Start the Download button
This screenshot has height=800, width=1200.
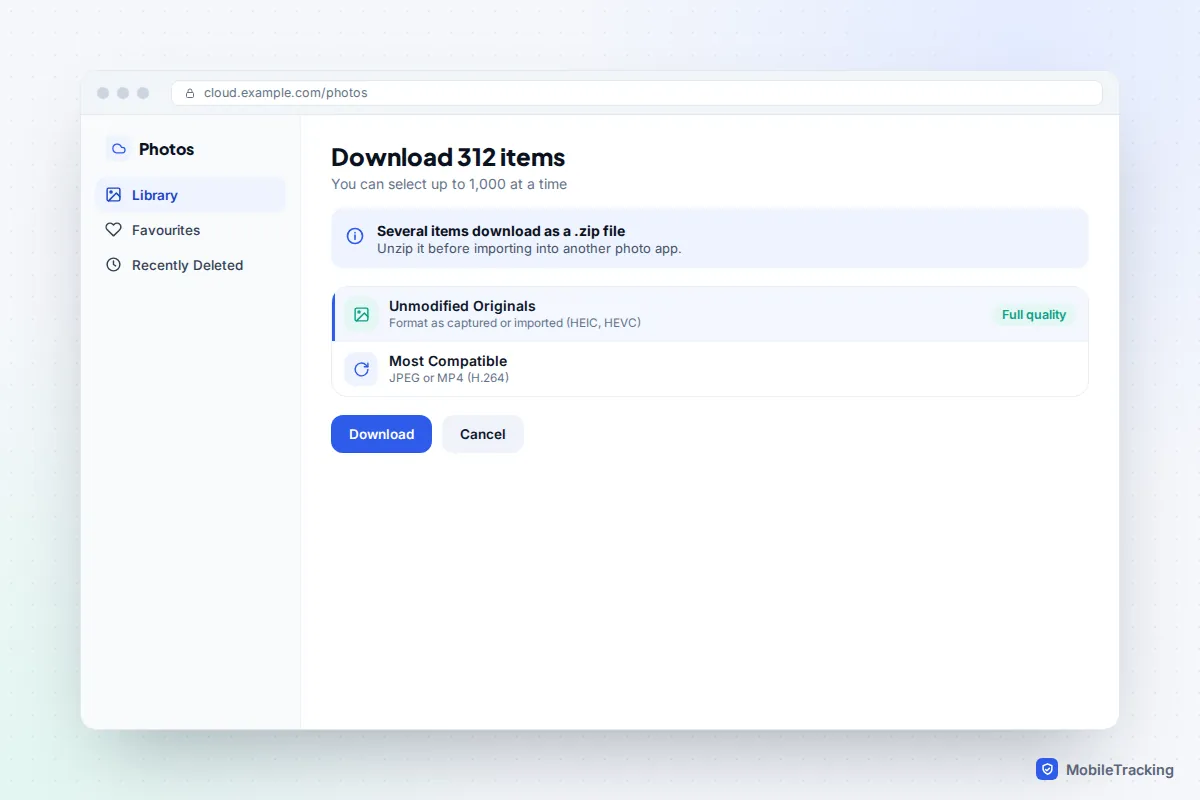381,434
